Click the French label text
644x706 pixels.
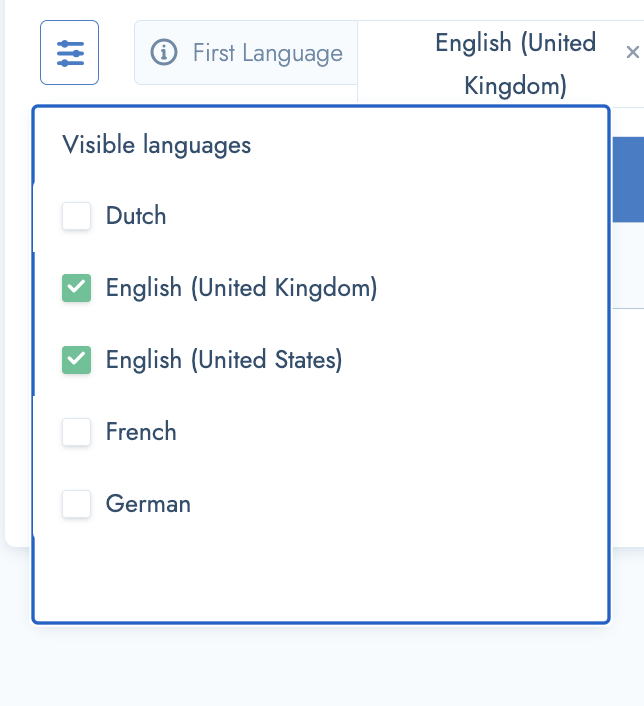point(141,432)
